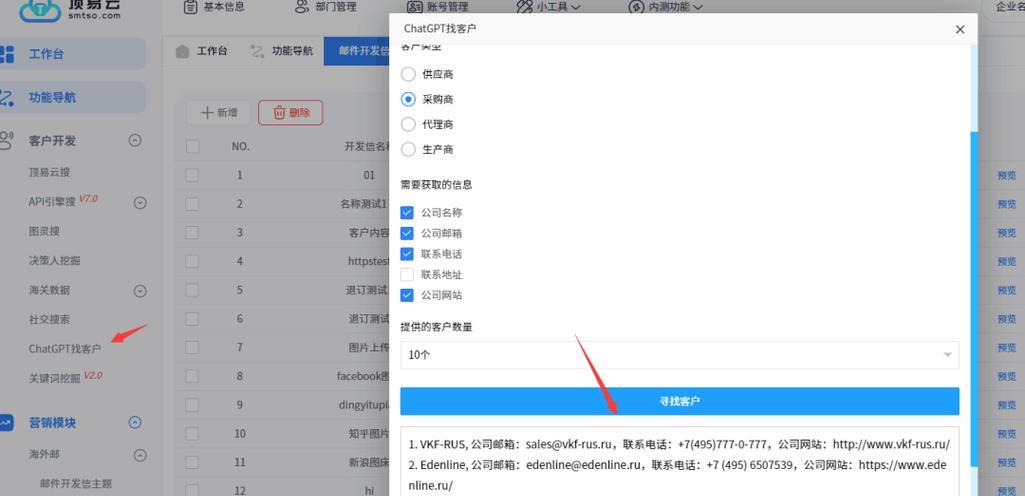Switch to the 工作台 tab
The width and height of the screenshot is (1025, 496).
202,51
